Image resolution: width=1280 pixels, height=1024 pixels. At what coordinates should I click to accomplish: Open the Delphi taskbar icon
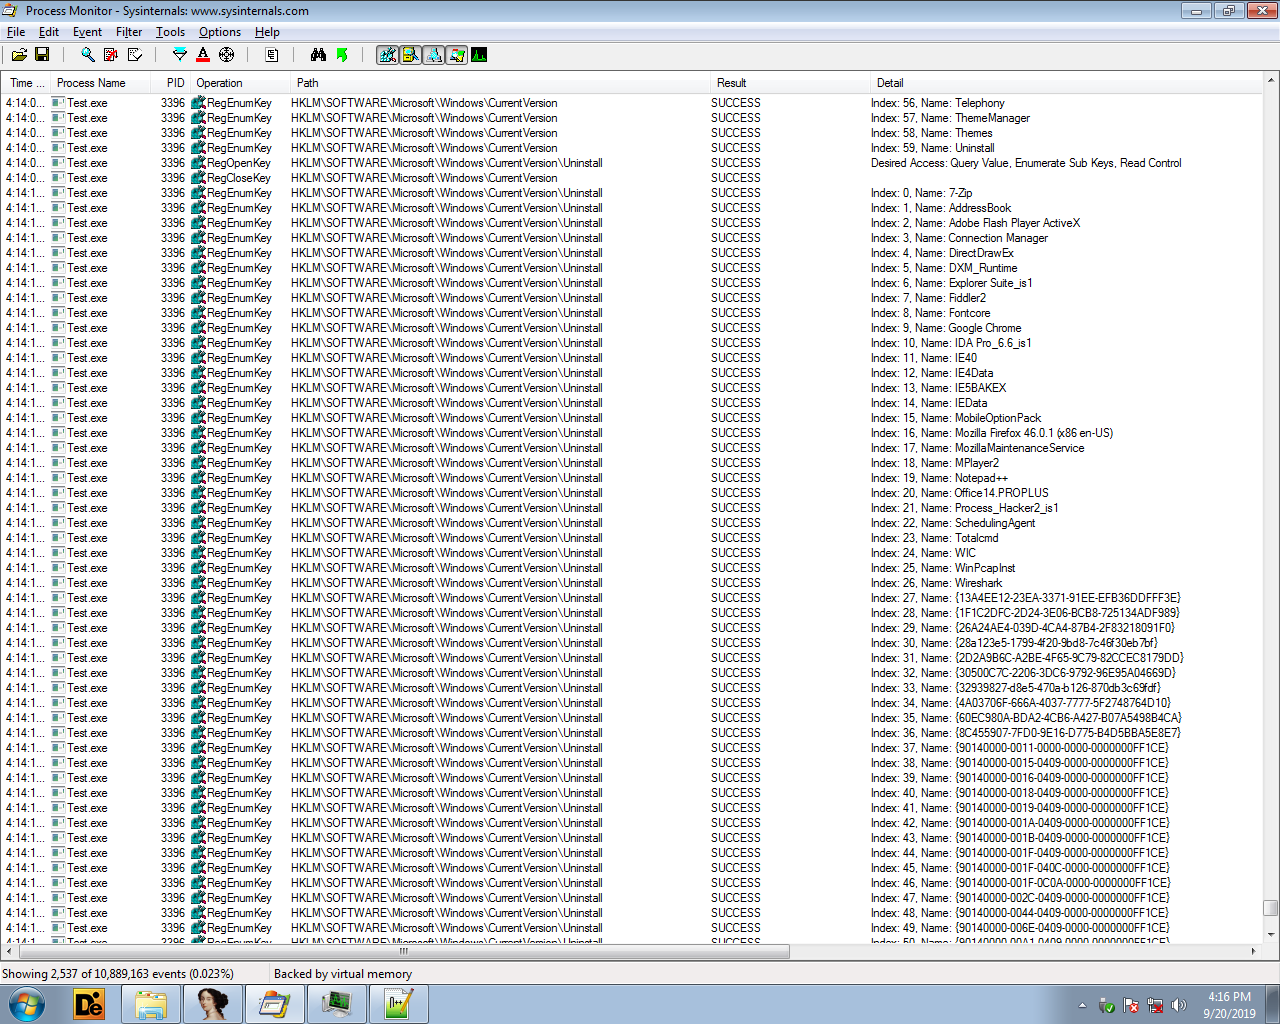click(x=89, y=1004)
